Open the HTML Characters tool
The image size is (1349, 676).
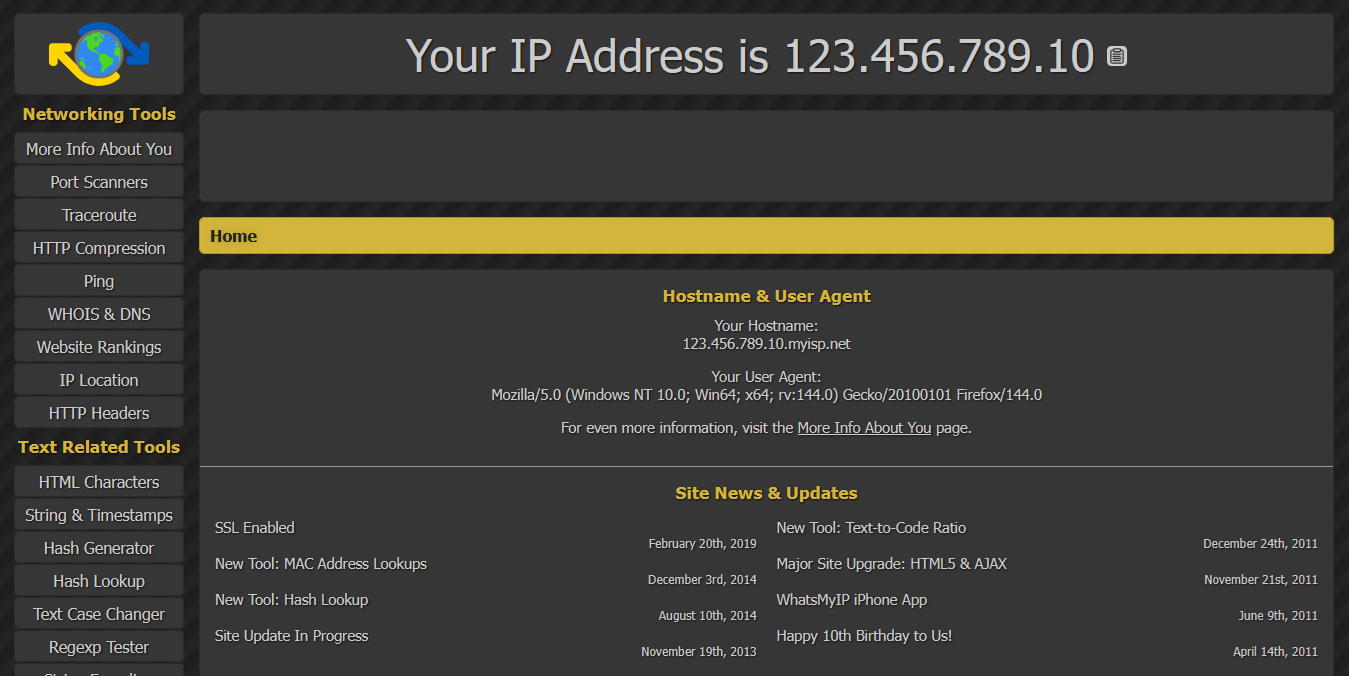click(x=99, y=482)
